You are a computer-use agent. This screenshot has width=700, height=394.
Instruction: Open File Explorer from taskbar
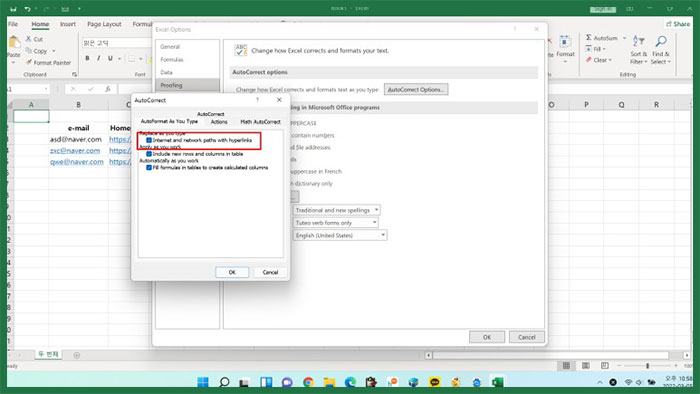pyautogui.click(x=329, y=382)
